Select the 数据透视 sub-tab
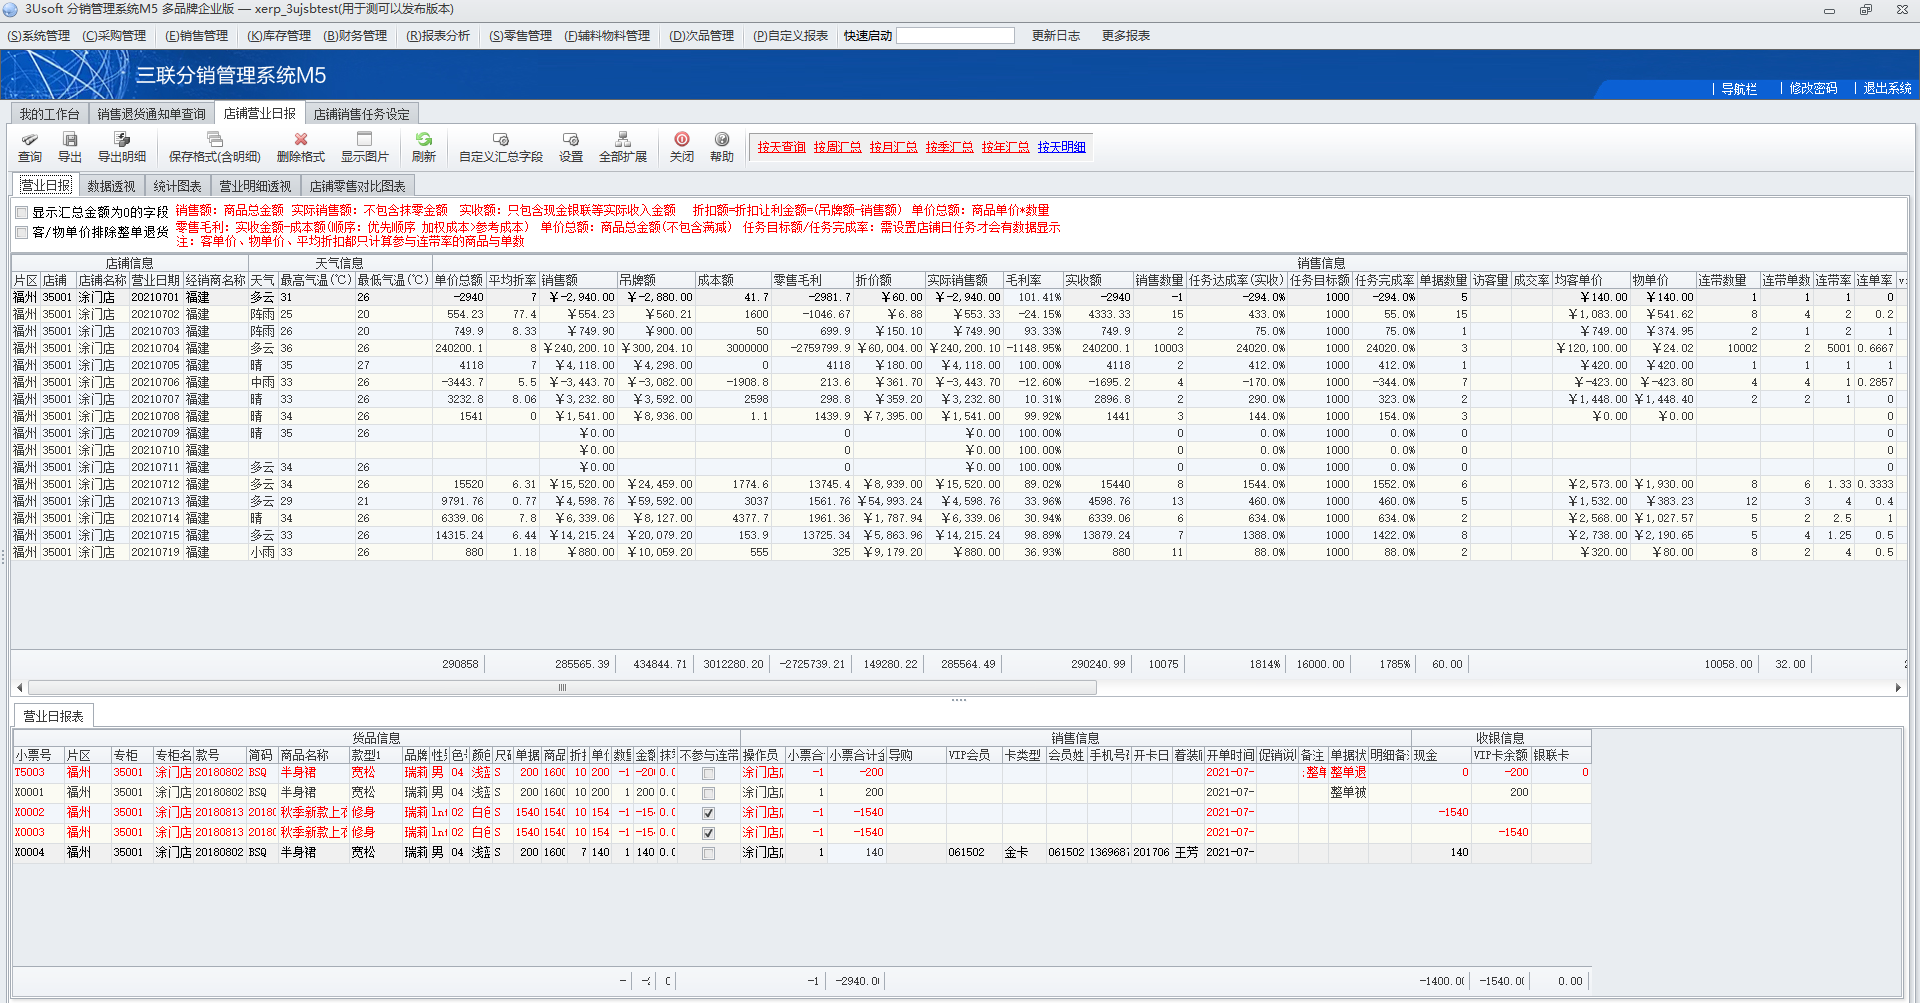 click(111, 186)
